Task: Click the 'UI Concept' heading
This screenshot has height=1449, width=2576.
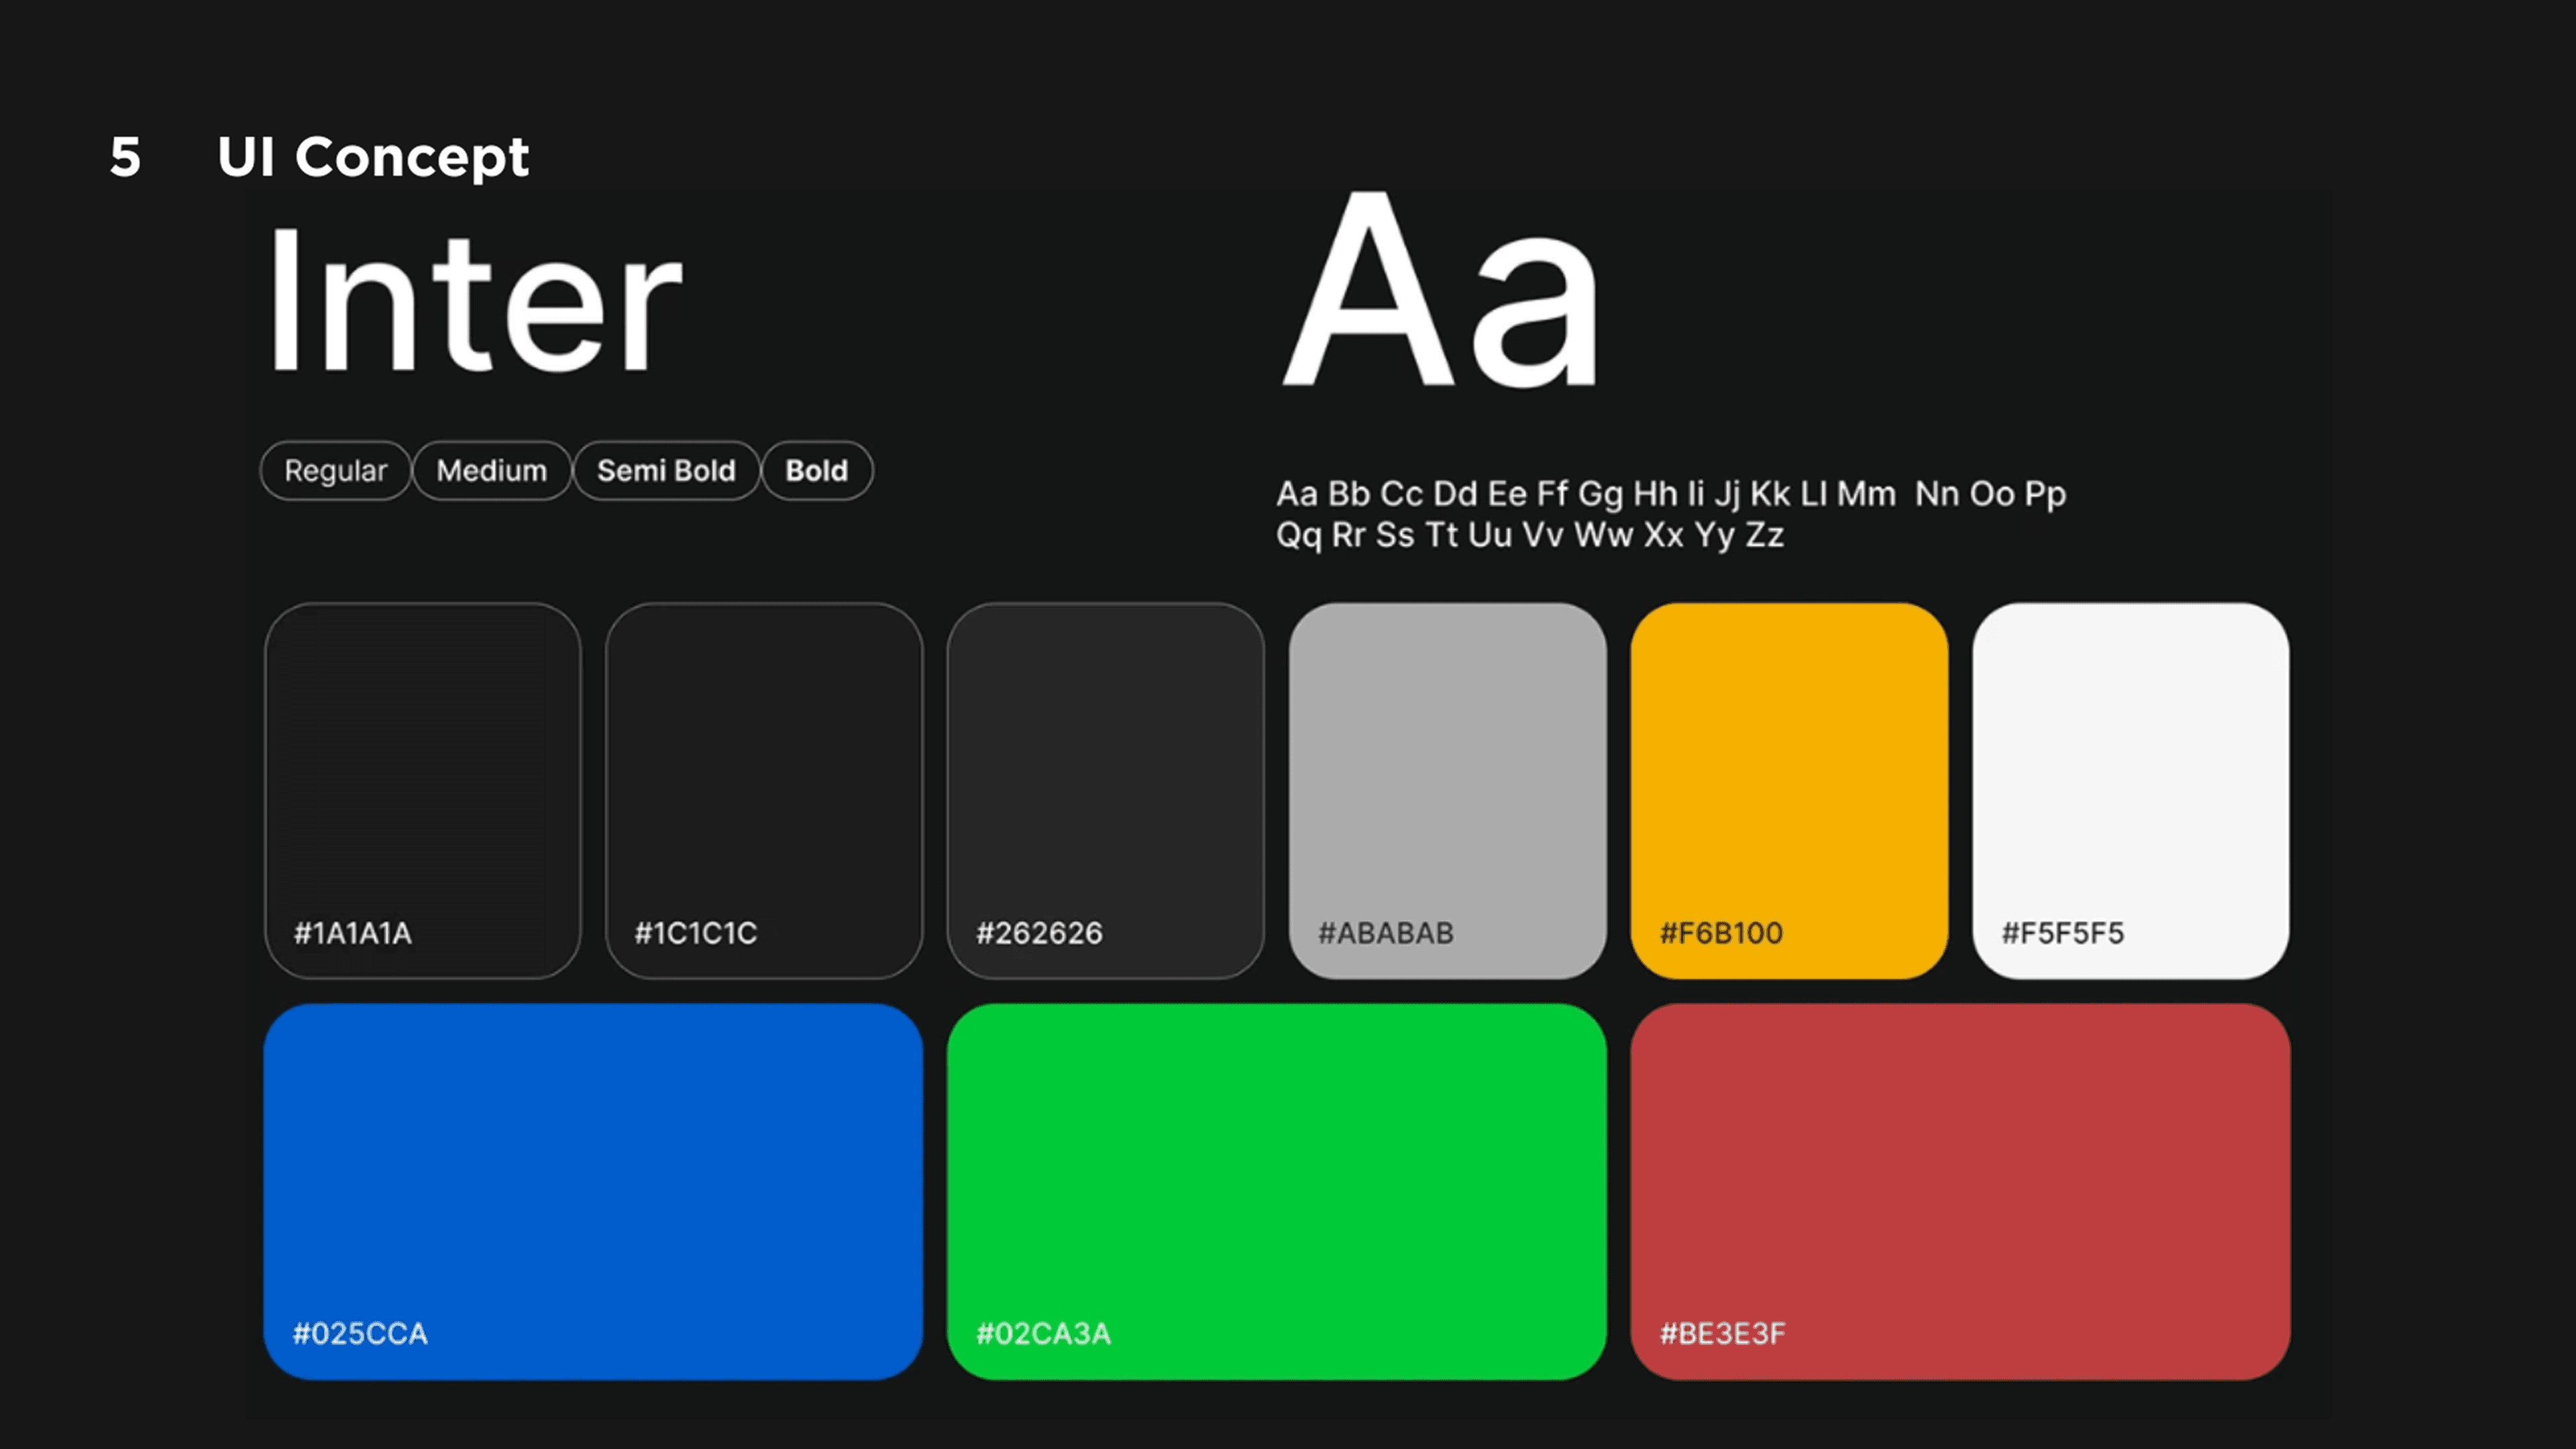Action: [x=373, y=157]
